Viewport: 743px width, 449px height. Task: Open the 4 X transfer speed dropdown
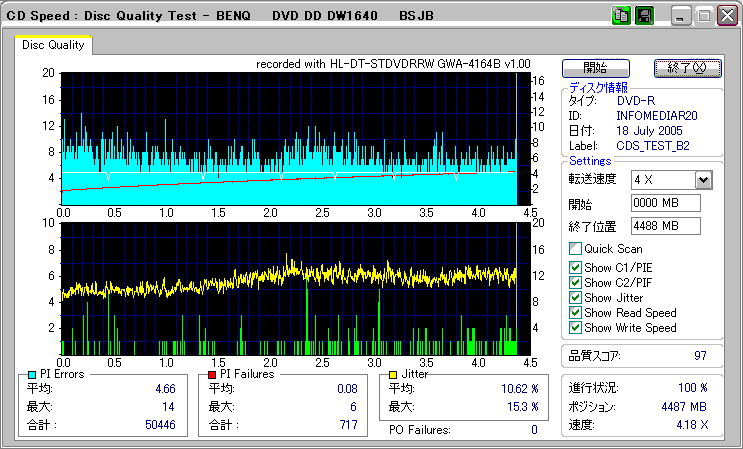tap(703, 180)
